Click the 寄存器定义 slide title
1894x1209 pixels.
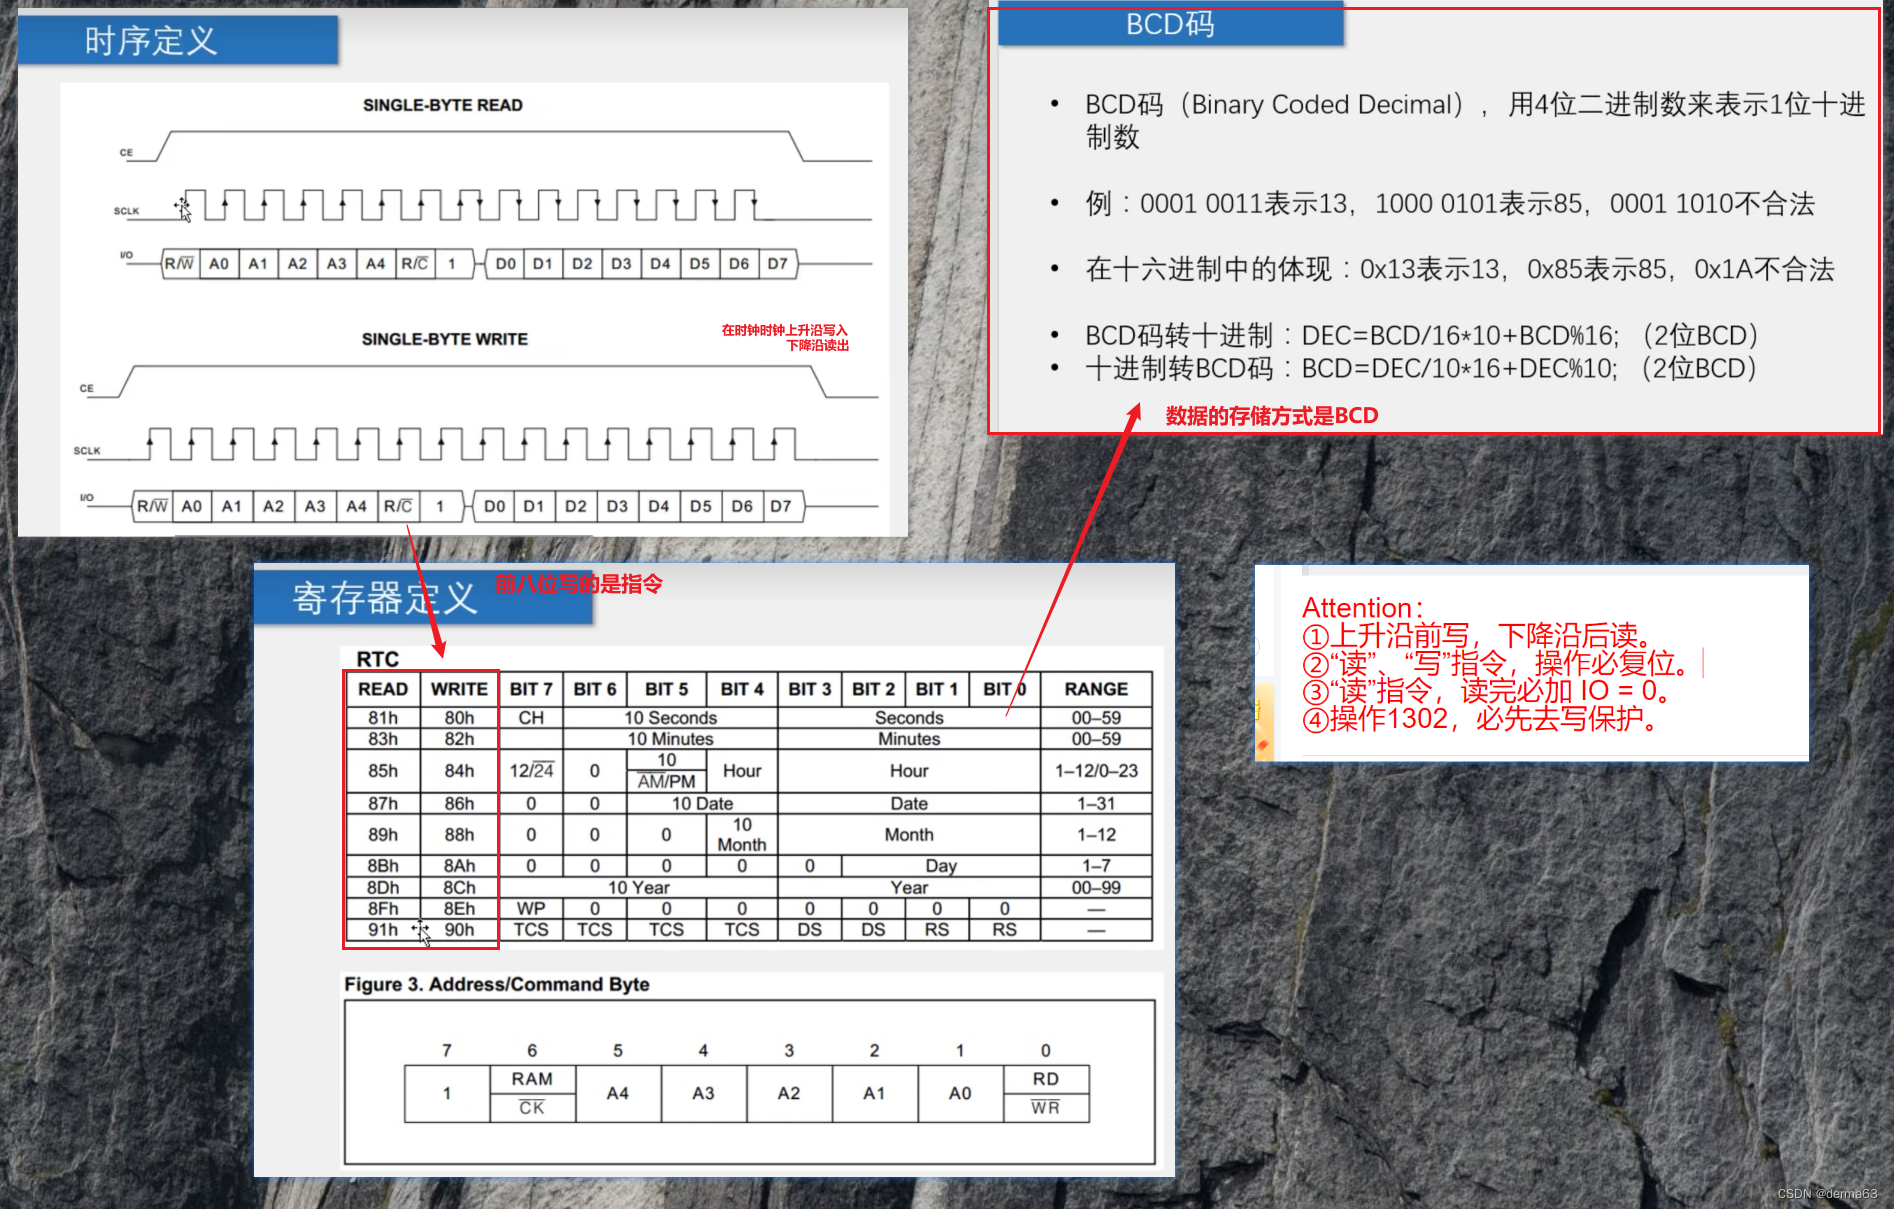385,598
